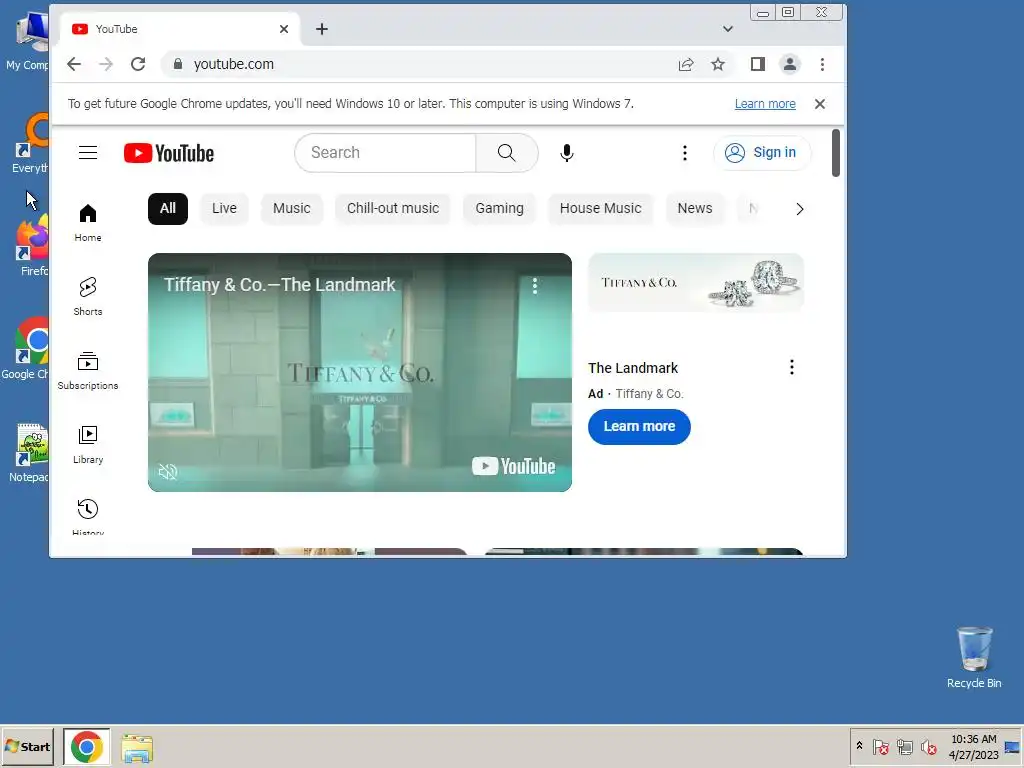Click the network tray icon
The image size is (1024, 768).
[904, 746]
